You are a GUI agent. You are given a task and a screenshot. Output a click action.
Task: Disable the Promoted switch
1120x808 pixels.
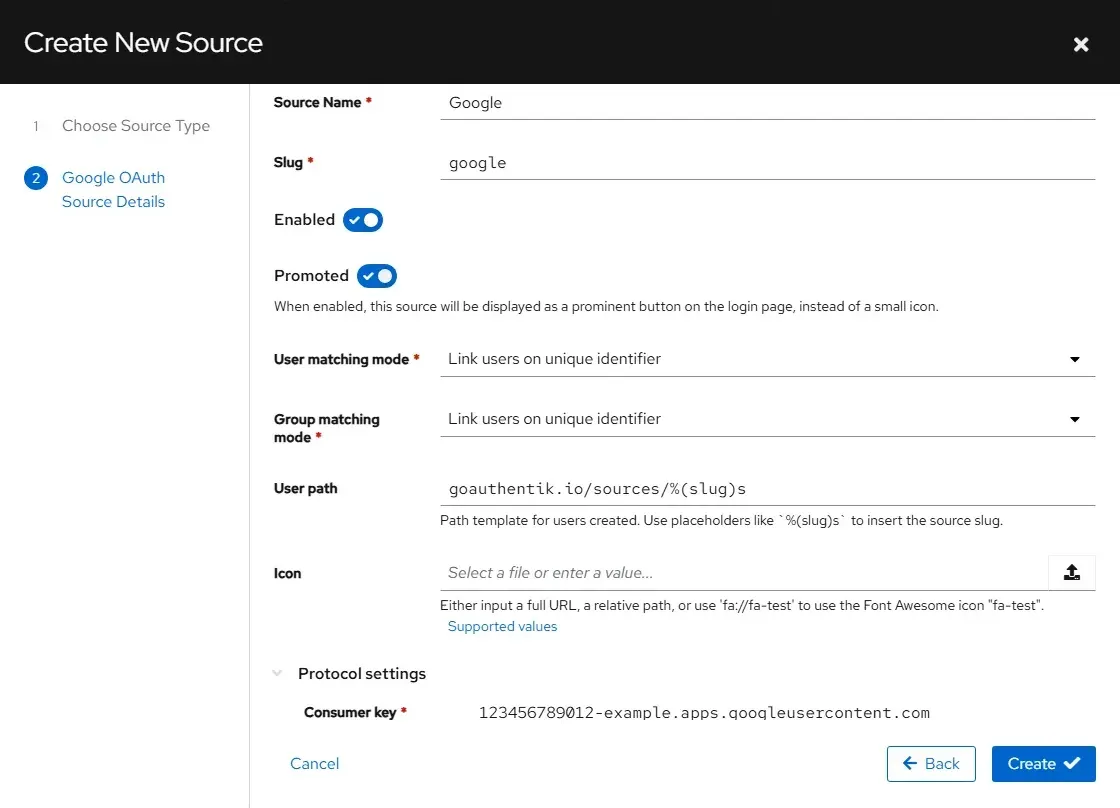pyautogui.click(x=376, y=276)
